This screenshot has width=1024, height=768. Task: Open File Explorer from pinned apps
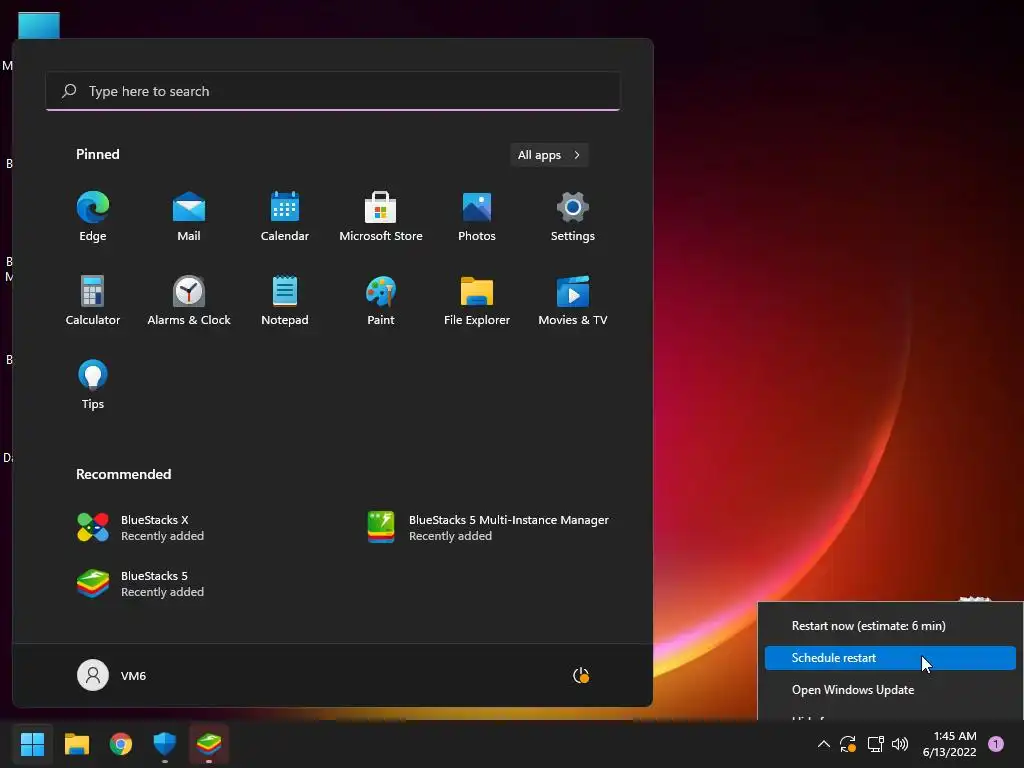point(477,300)
